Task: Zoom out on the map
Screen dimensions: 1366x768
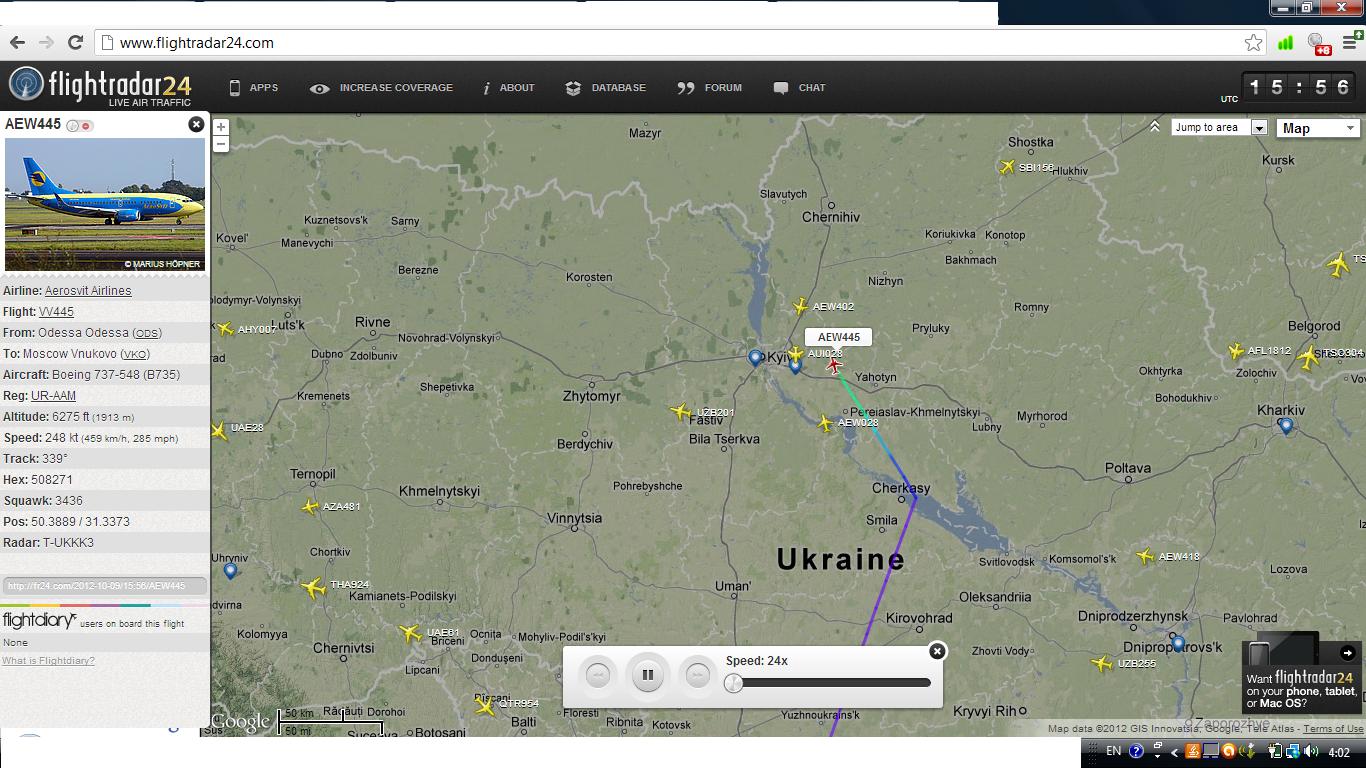Action: tap(221, 144)
